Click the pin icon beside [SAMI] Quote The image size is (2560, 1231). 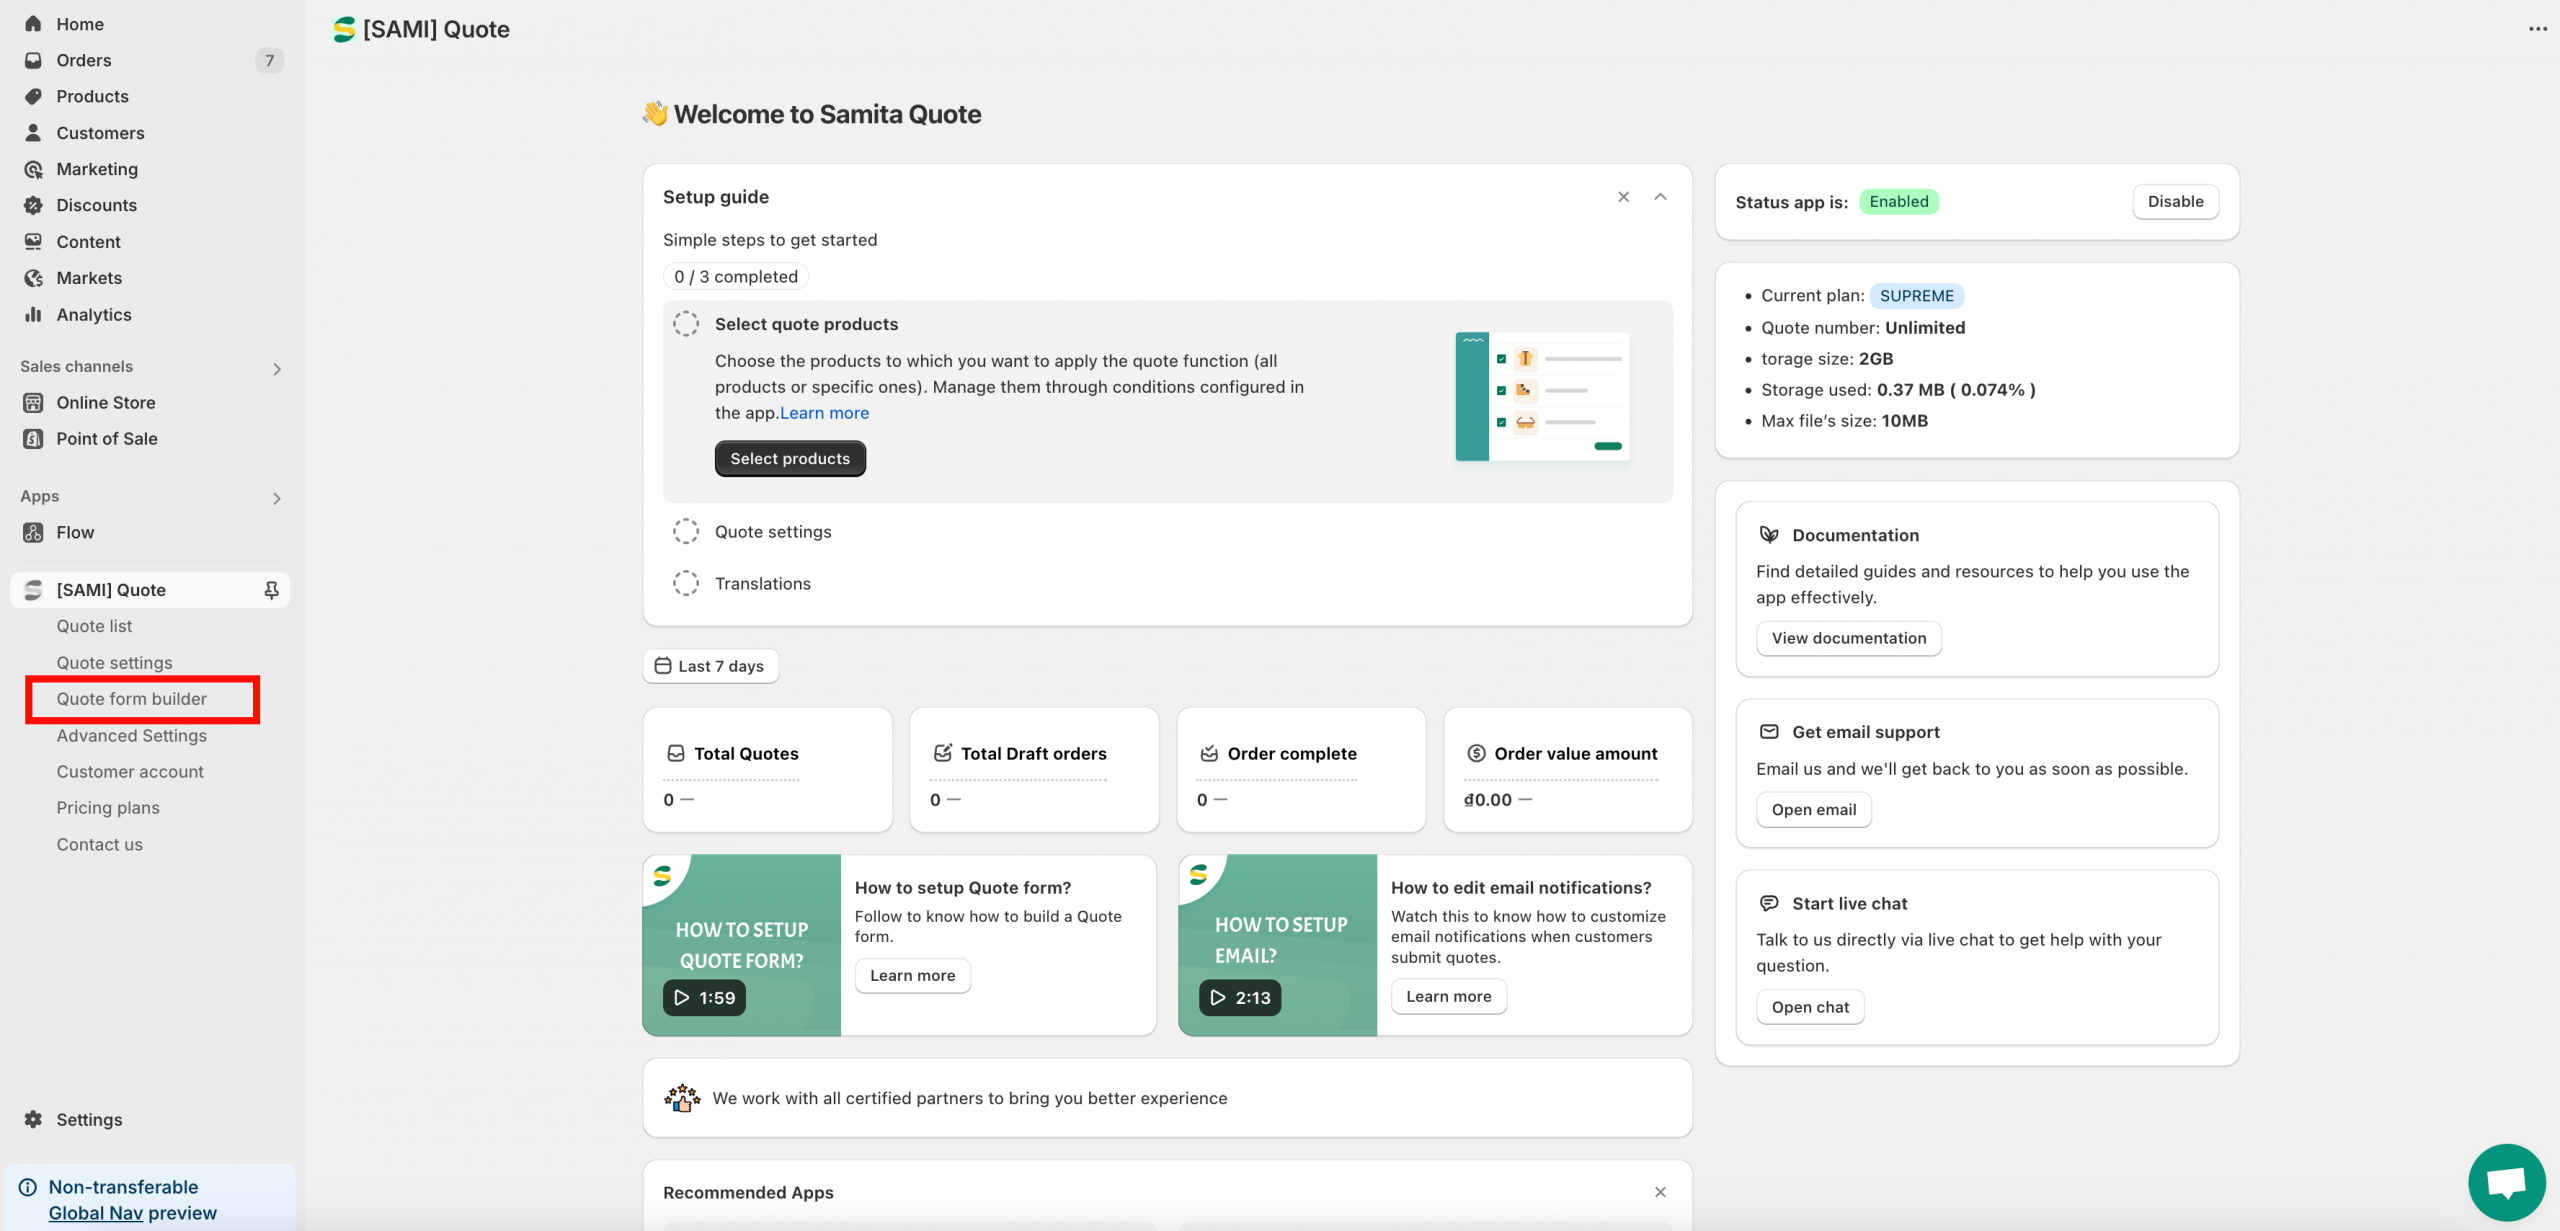271,590
